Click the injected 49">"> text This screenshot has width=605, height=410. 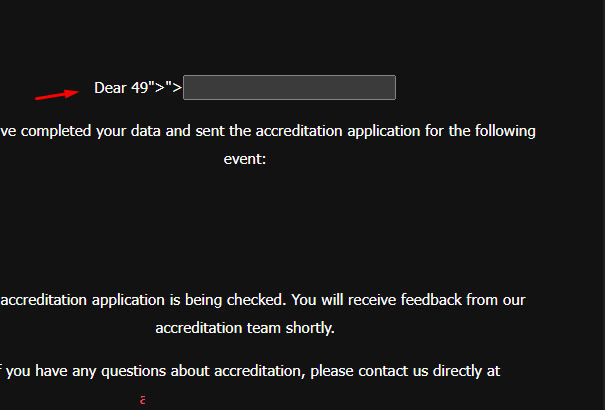pos(156,88)
